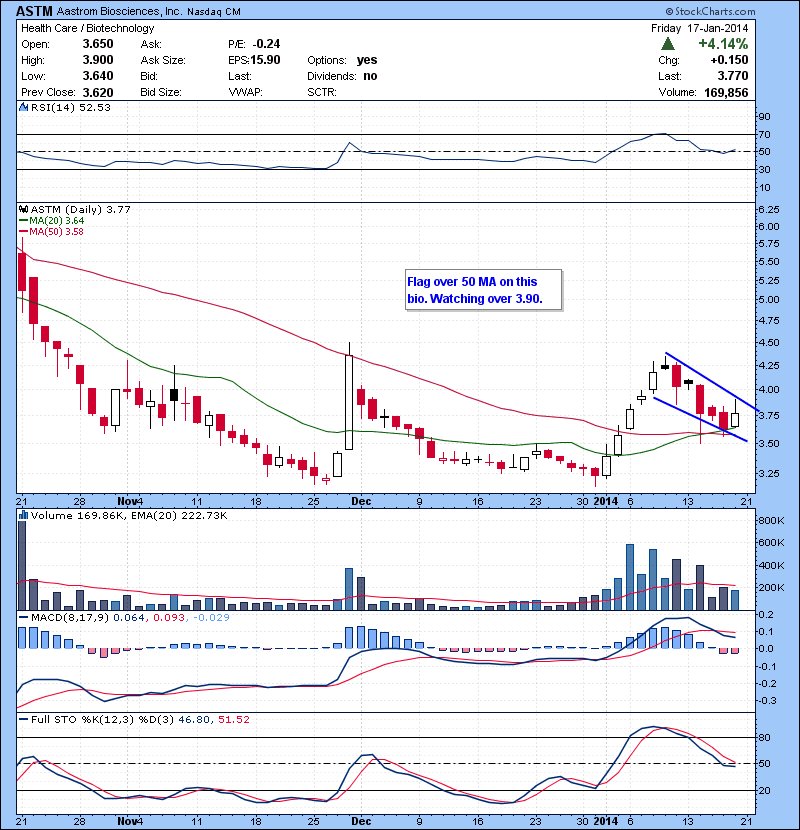Click the '5.00' price axis label

pos(769,300)
